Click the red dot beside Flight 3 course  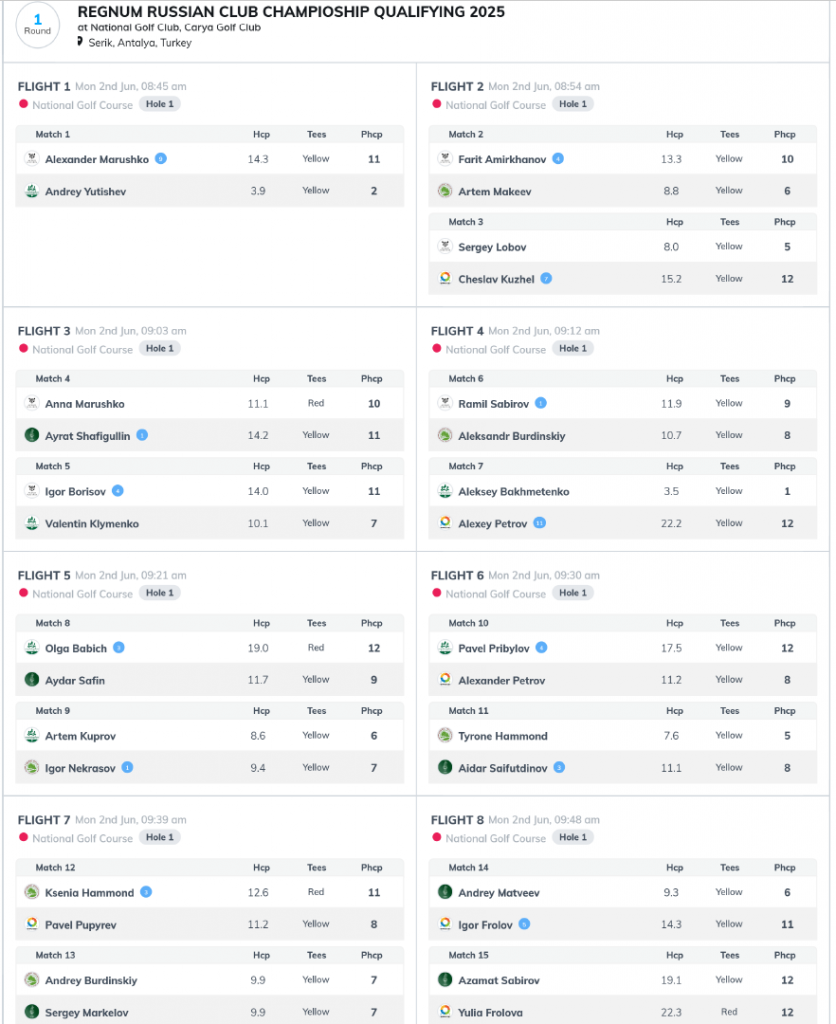point(24,349)
